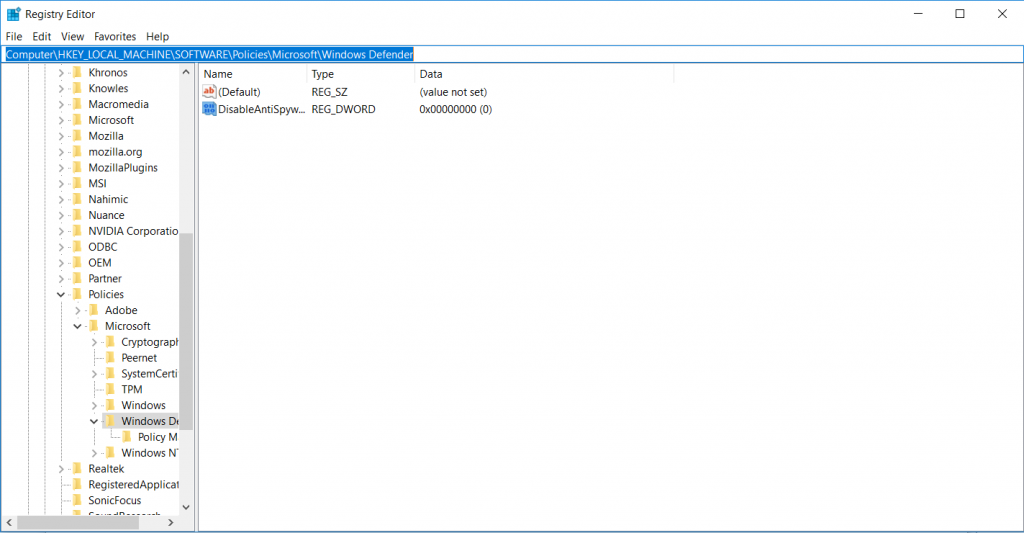Expand the Adobe key under Policies
The image size is (1024, 533).
pos(78,311)
